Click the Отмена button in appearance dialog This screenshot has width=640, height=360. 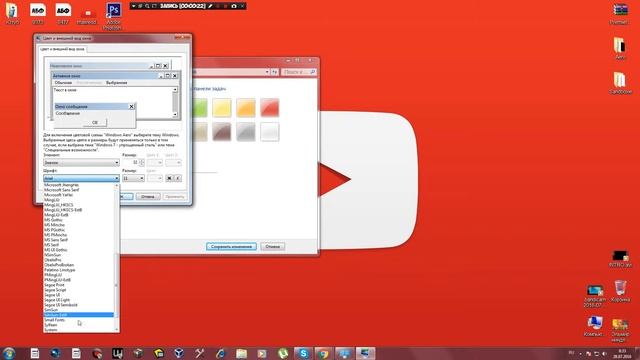pos(148,197)
